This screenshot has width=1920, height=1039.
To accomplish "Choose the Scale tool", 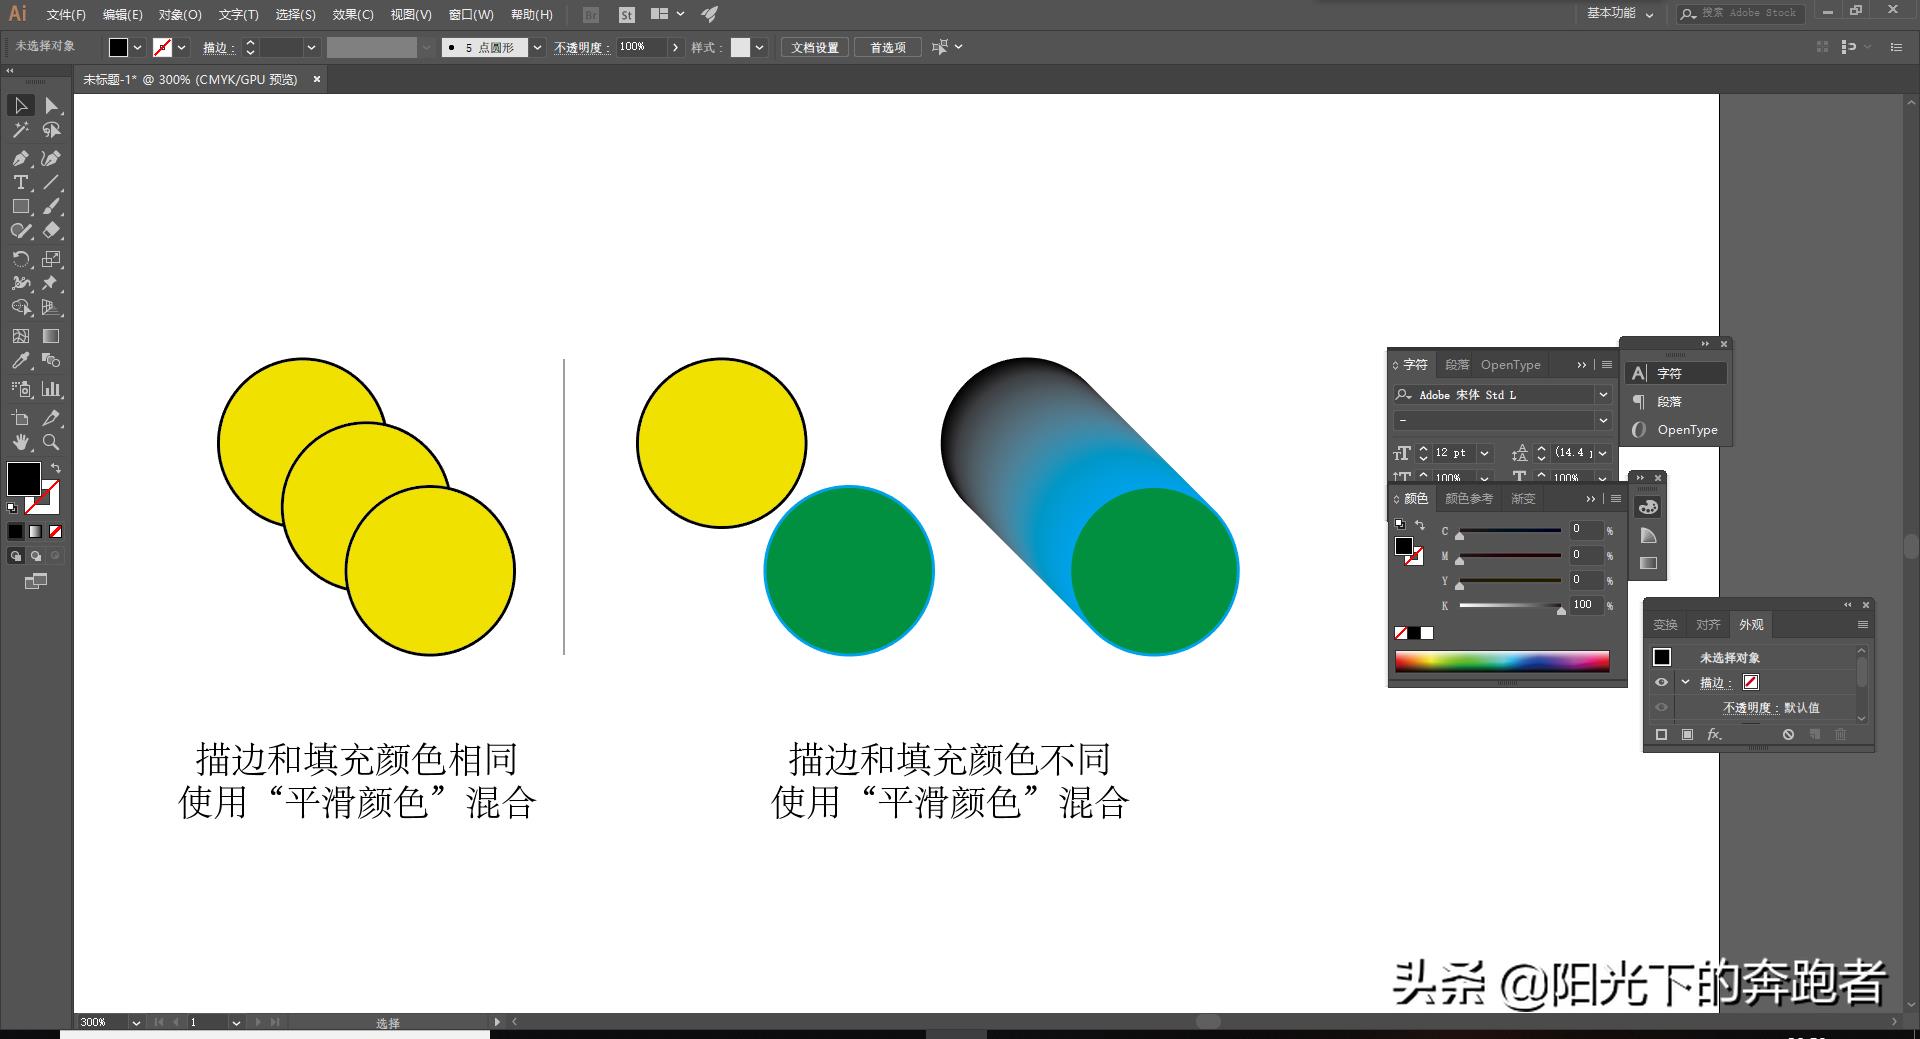I will tap(51, 259).
